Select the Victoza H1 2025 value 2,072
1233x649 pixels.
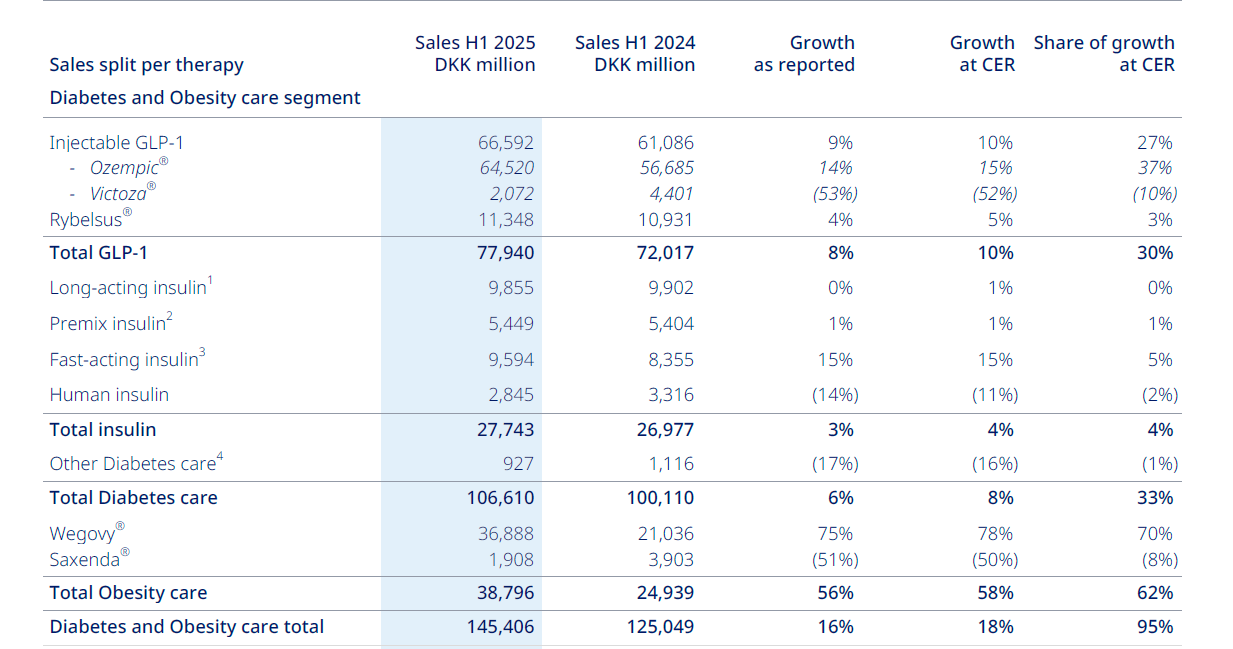pos(512,194)
